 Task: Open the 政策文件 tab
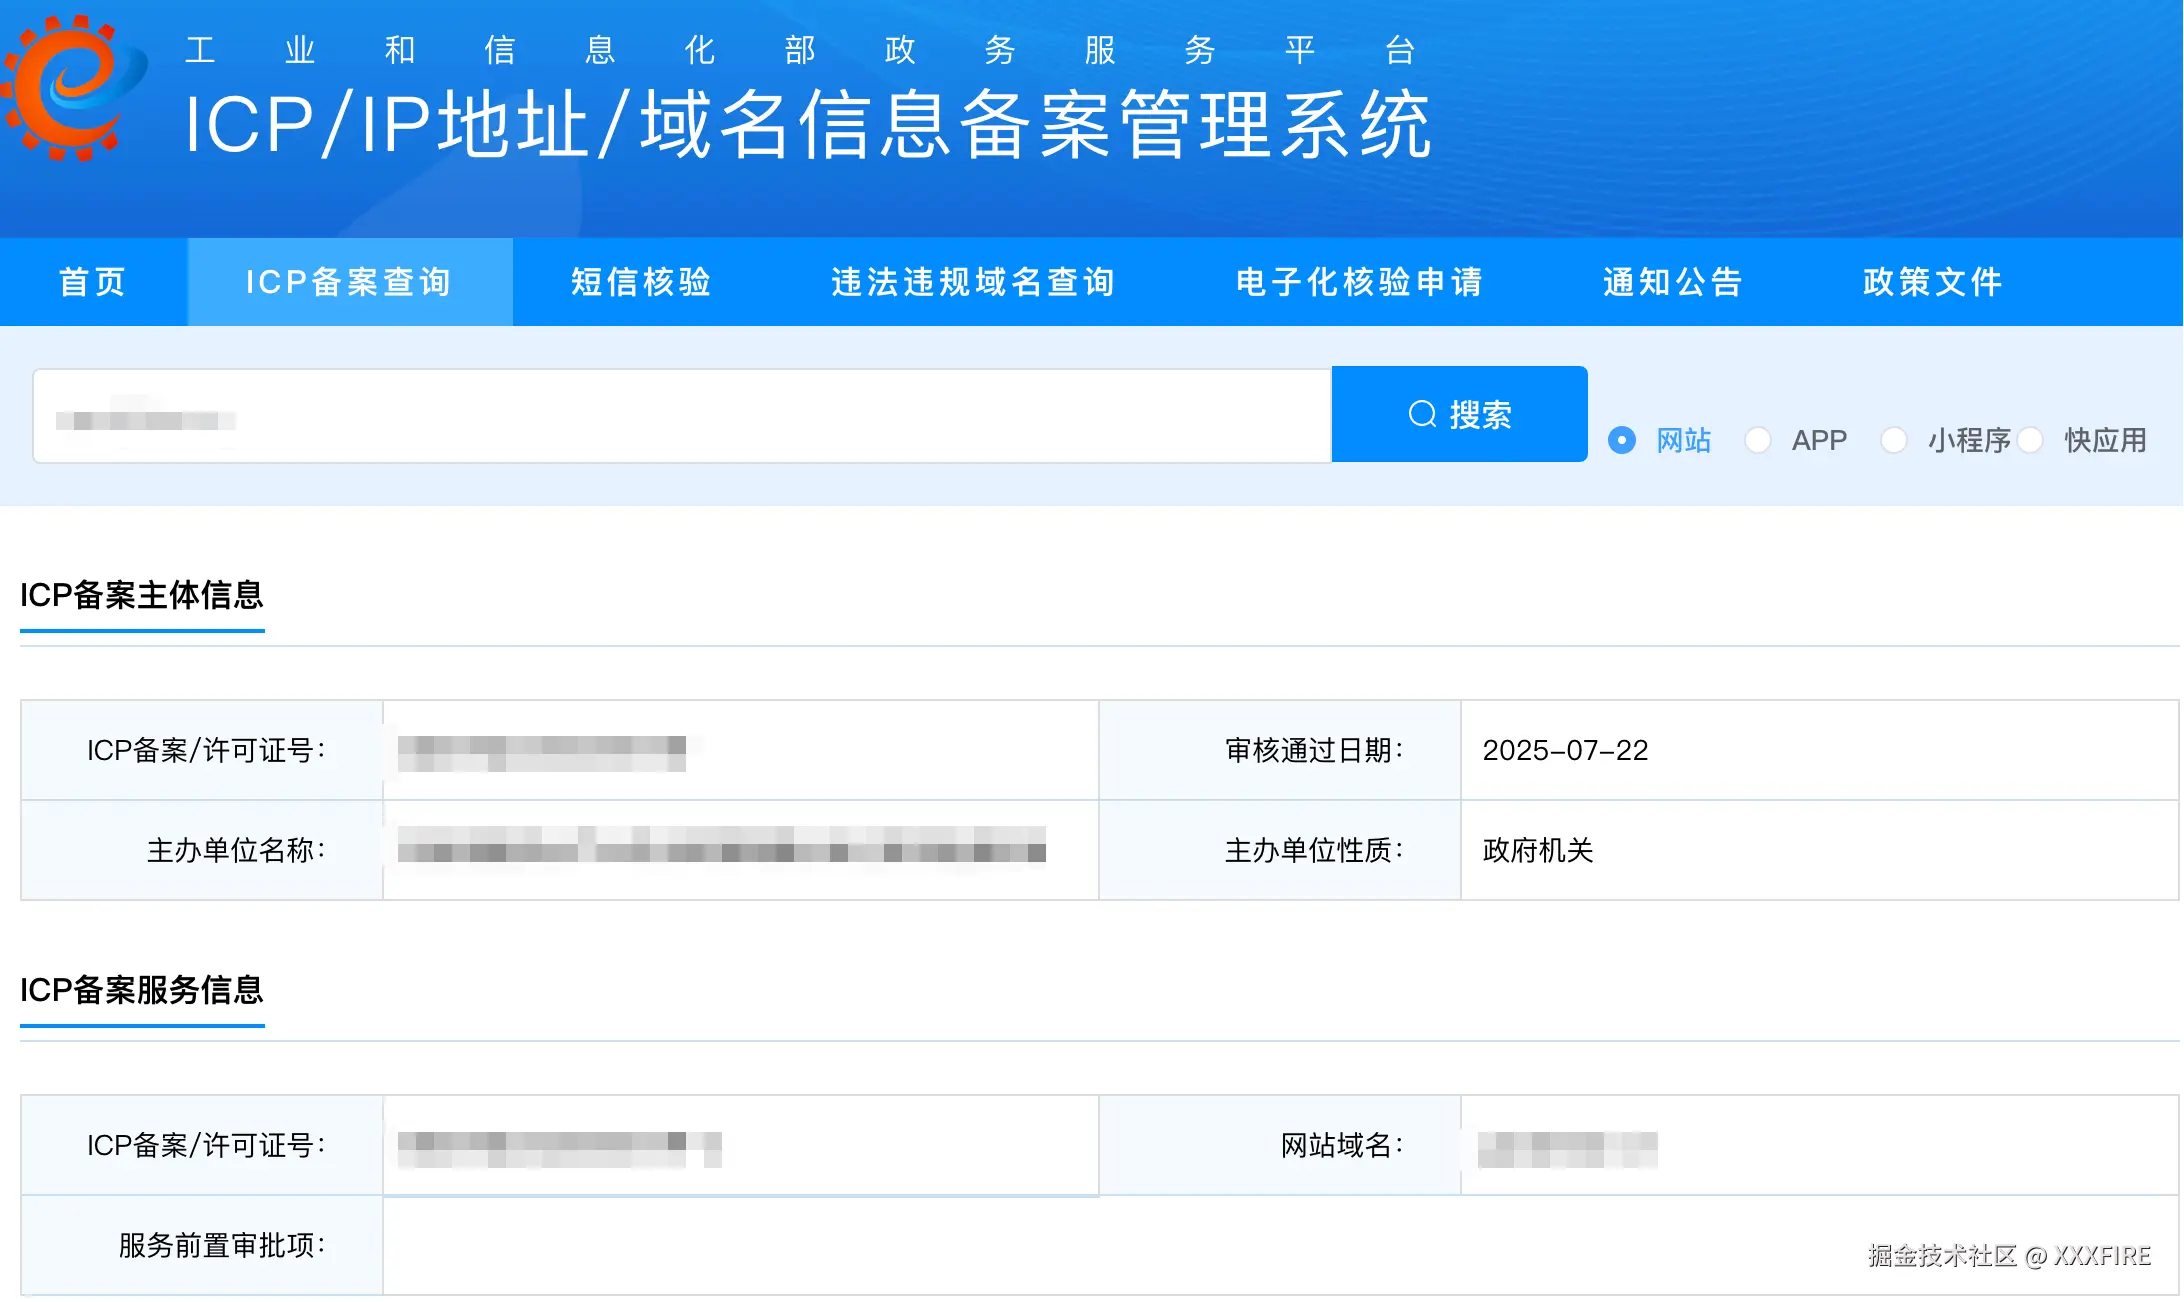(x=1933, y=282)
